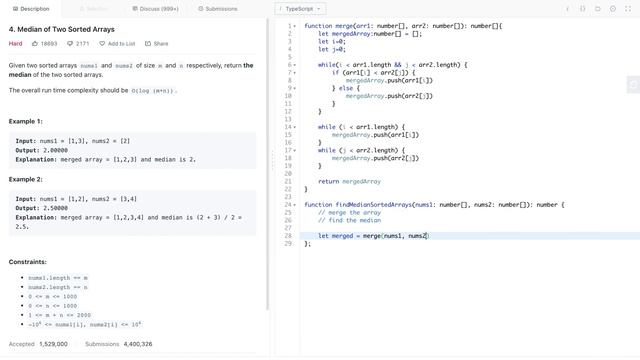
Task: Click the Share link text
Action: click(161, 43)
